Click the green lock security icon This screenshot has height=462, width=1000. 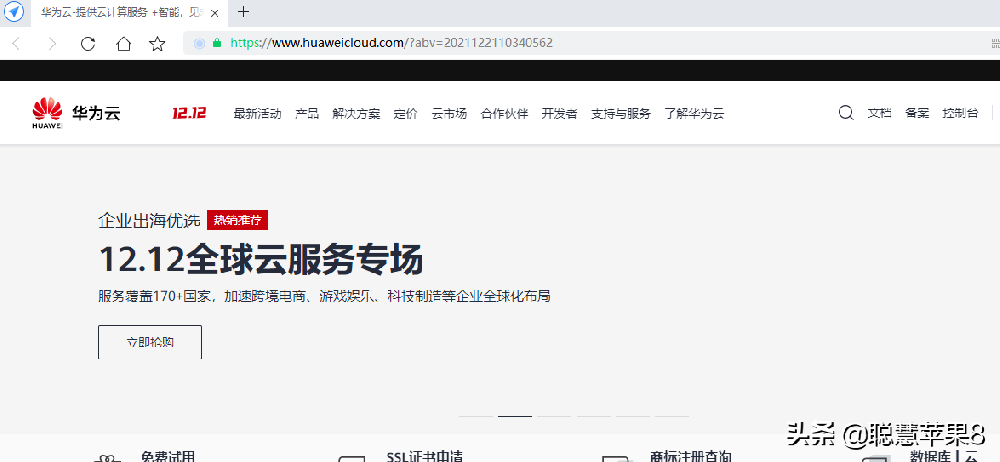217,43
